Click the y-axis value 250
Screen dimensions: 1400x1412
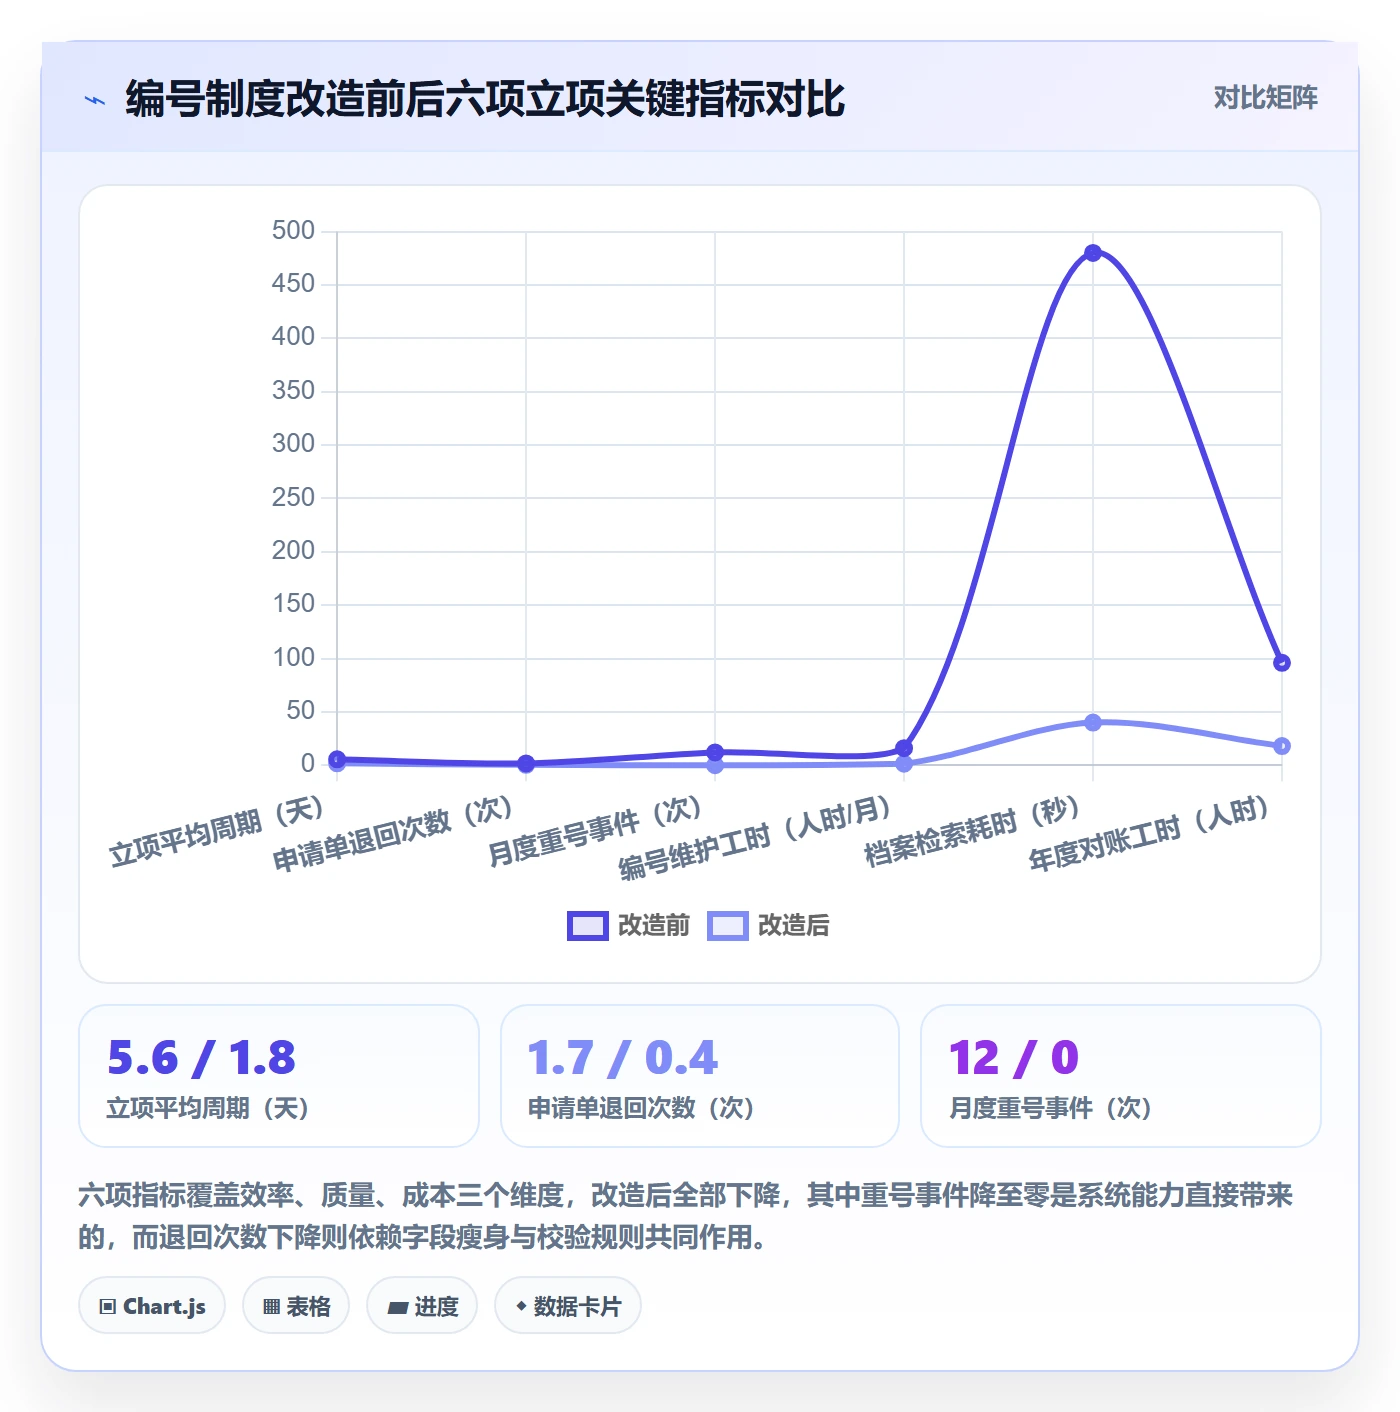tap(293, 497)
